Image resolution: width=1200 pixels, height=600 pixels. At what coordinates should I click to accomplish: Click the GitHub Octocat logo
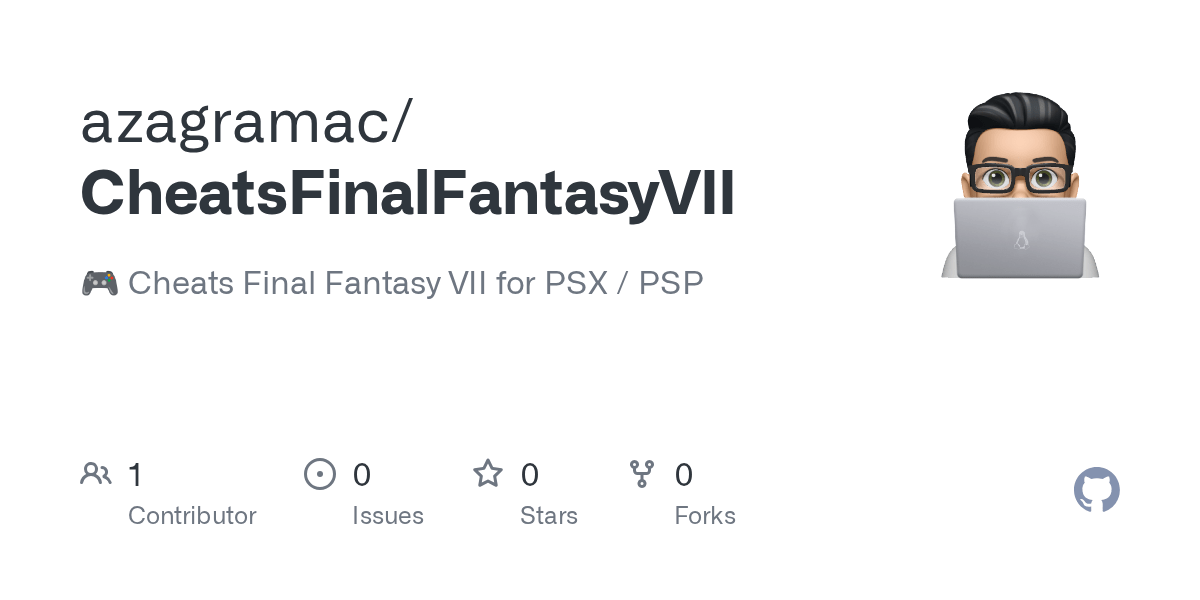pos(1096,490)
